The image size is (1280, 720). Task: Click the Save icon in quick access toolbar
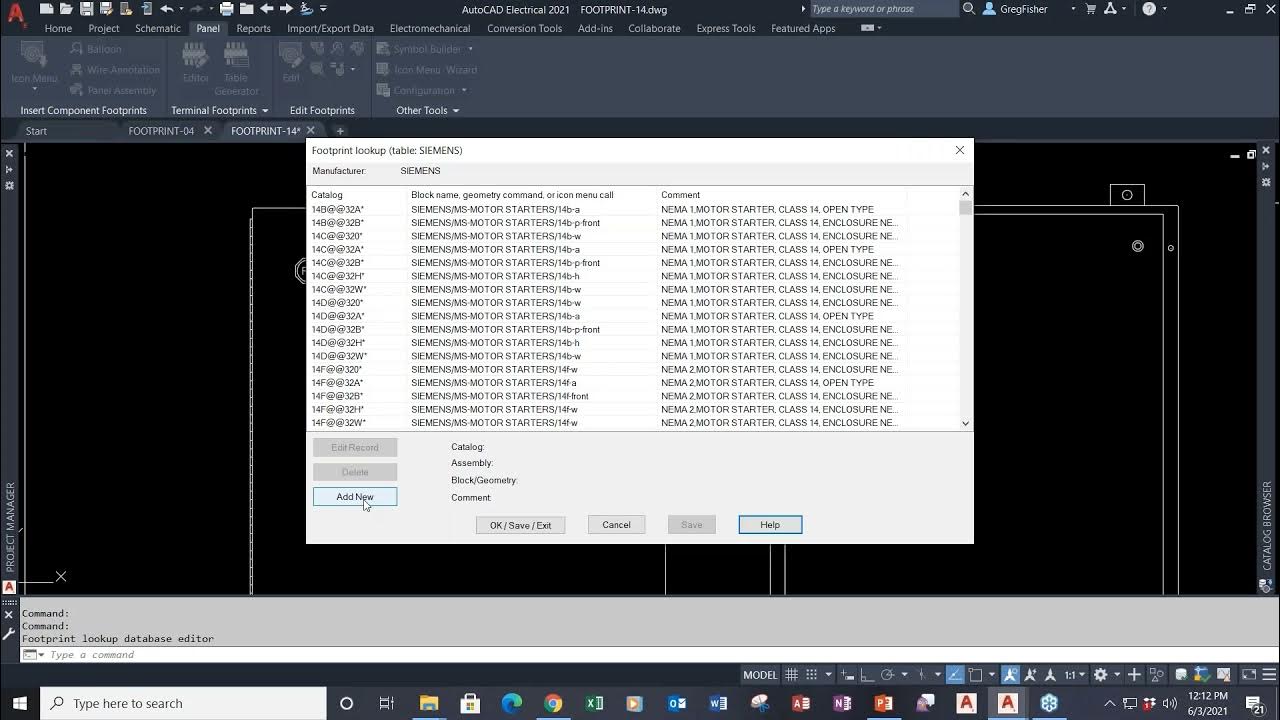(87, 9)
